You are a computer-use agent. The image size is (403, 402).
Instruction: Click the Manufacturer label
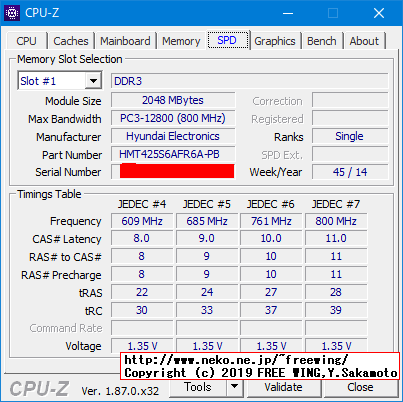(x=69, y=137)
